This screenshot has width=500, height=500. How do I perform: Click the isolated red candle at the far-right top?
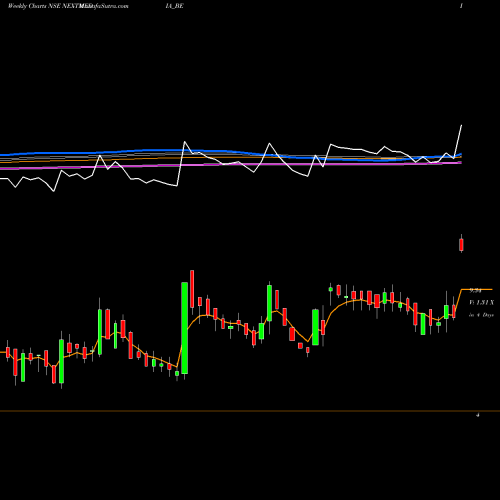461,244
